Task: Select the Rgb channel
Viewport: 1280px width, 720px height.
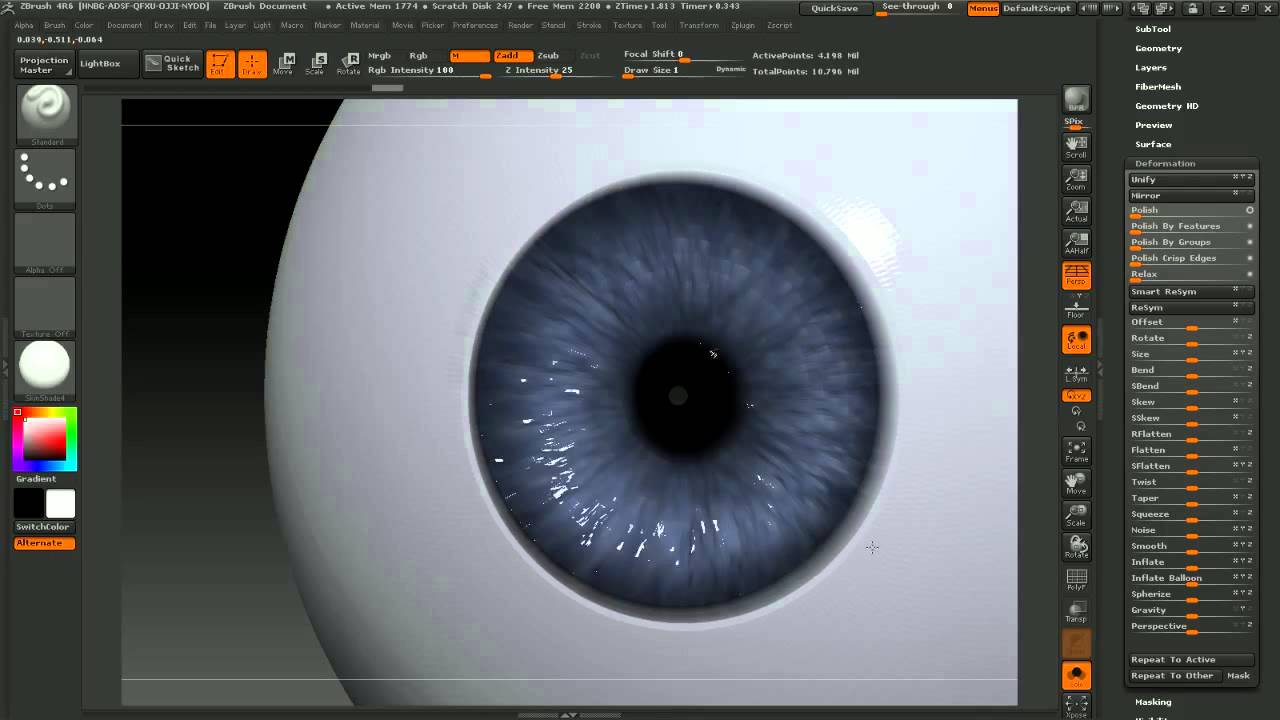Action: point(419,56)
